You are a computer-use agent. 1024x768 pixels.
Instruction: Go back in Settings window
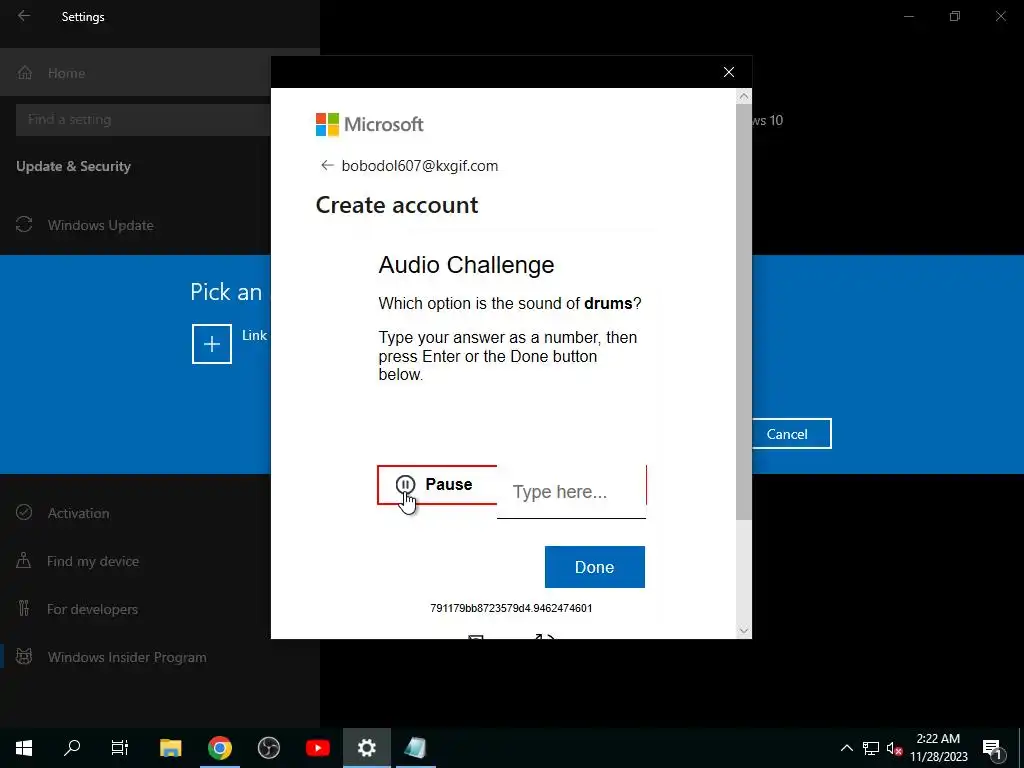point(24,16)
